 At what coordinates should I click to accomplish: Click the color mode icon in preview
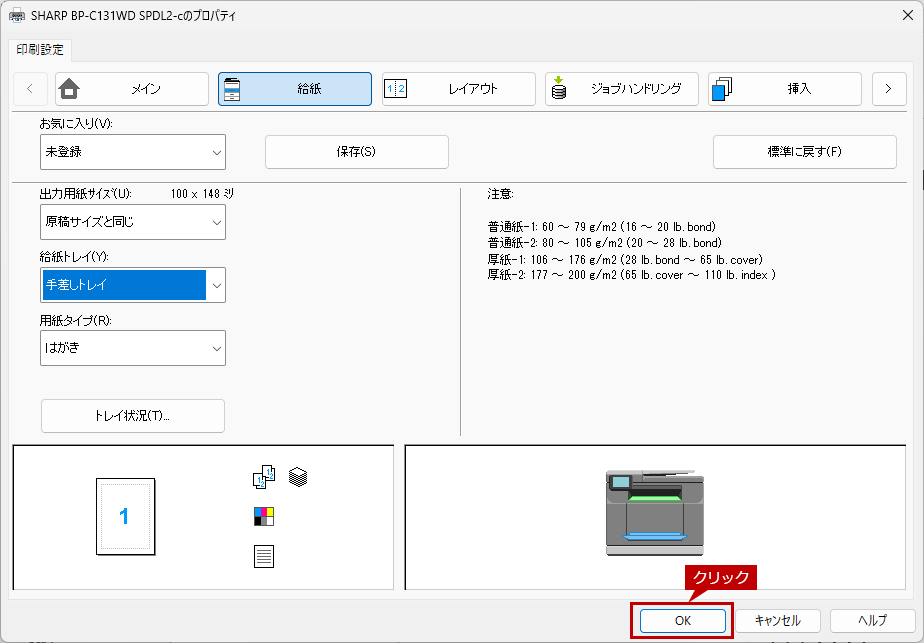(x=263, y=516)
